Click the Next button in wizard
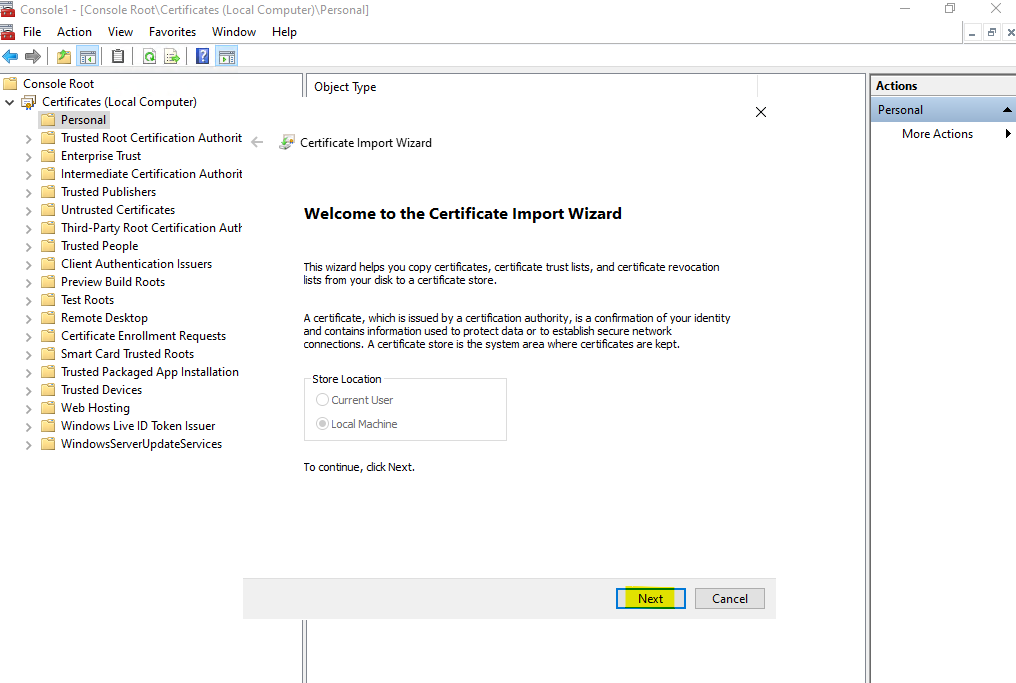Screen dimensions: 1016x683 651,599
